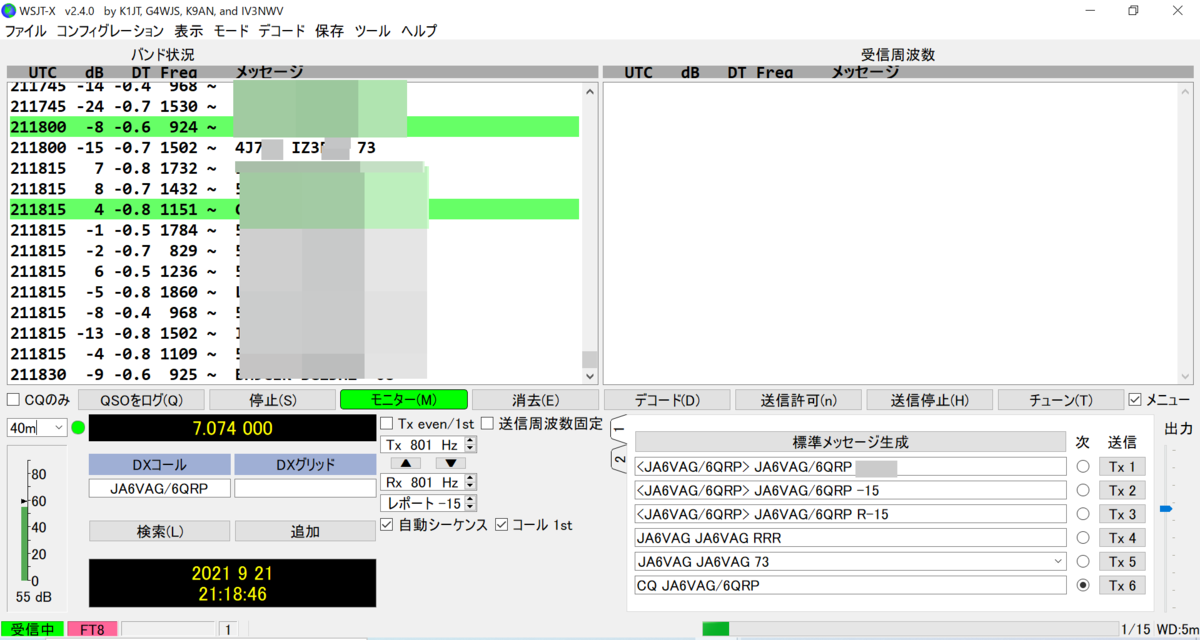This screenshot has width=1200, height=640.
Task: Click the Tx 4 send button
Action: point(1122,538)
